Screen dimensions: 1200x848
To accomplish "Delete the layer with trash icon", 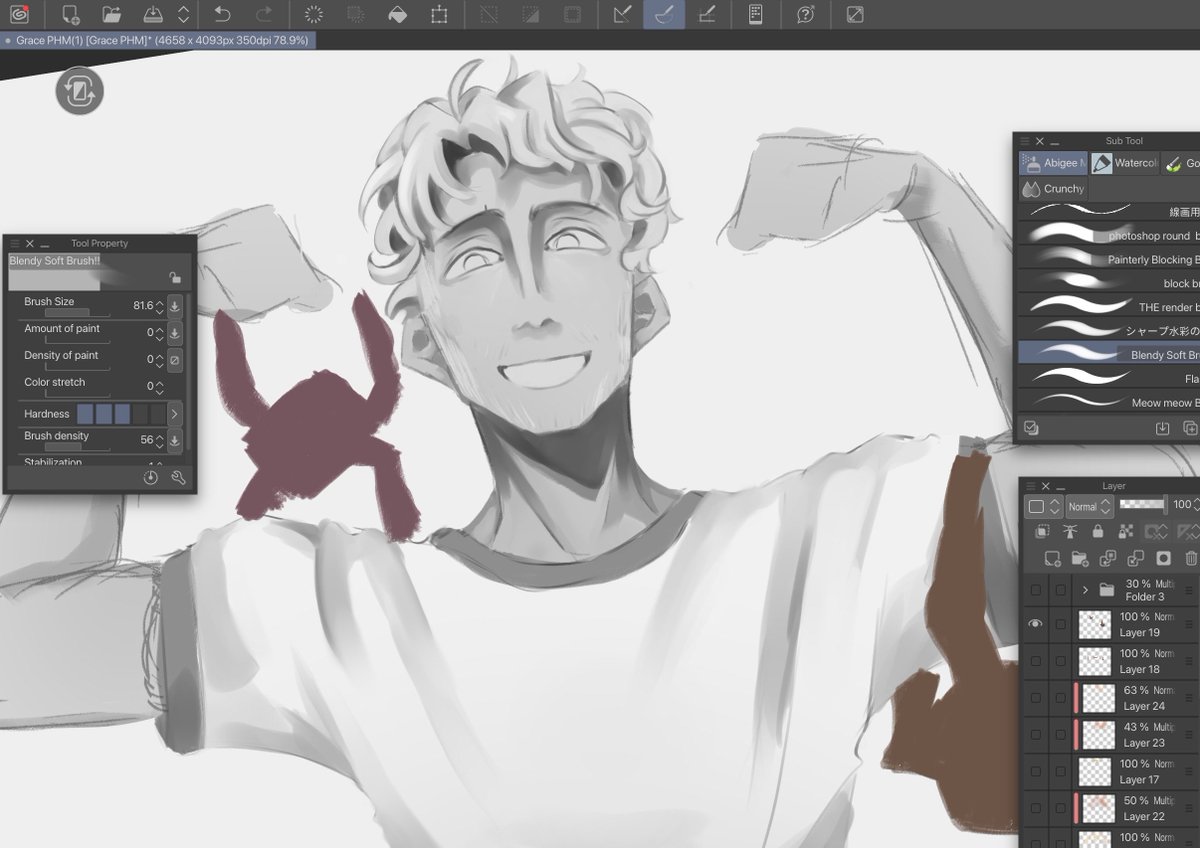I will point(1191,559).
